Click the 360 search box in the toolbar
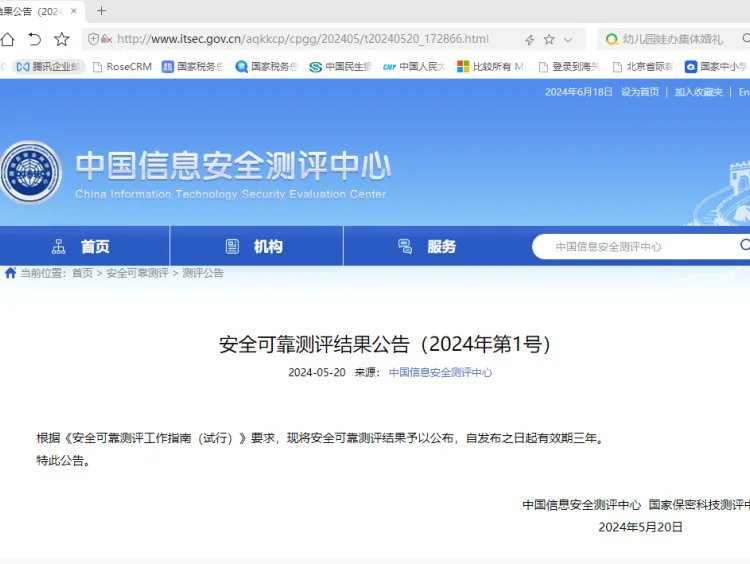Screen dimensions: 750x564 point(673,39)
